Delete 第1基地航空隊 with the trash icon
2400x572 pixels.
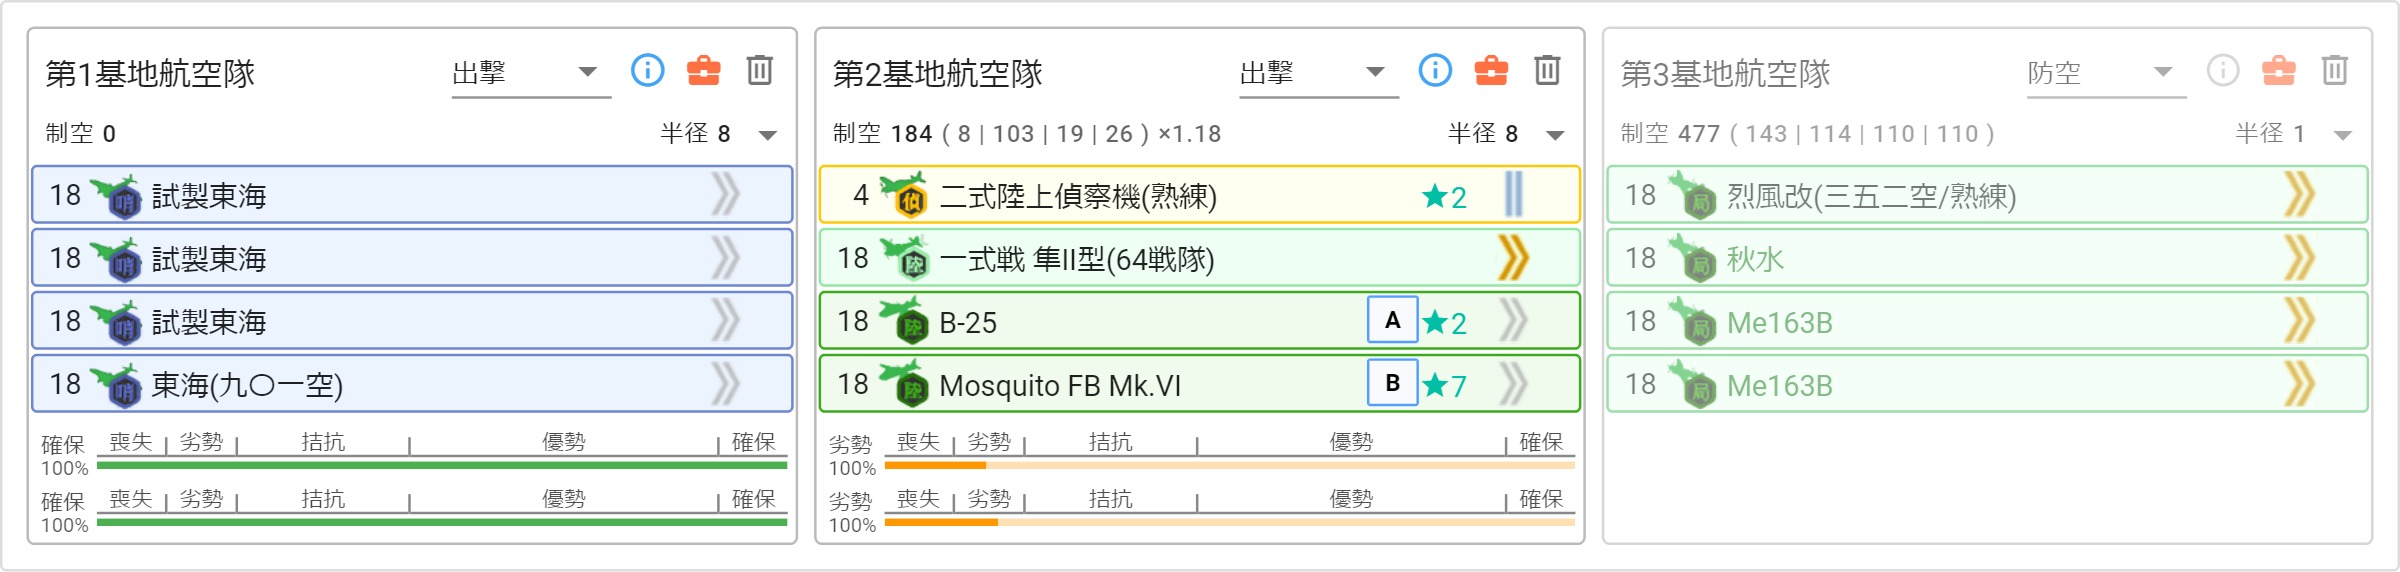[x=760, y=70]
